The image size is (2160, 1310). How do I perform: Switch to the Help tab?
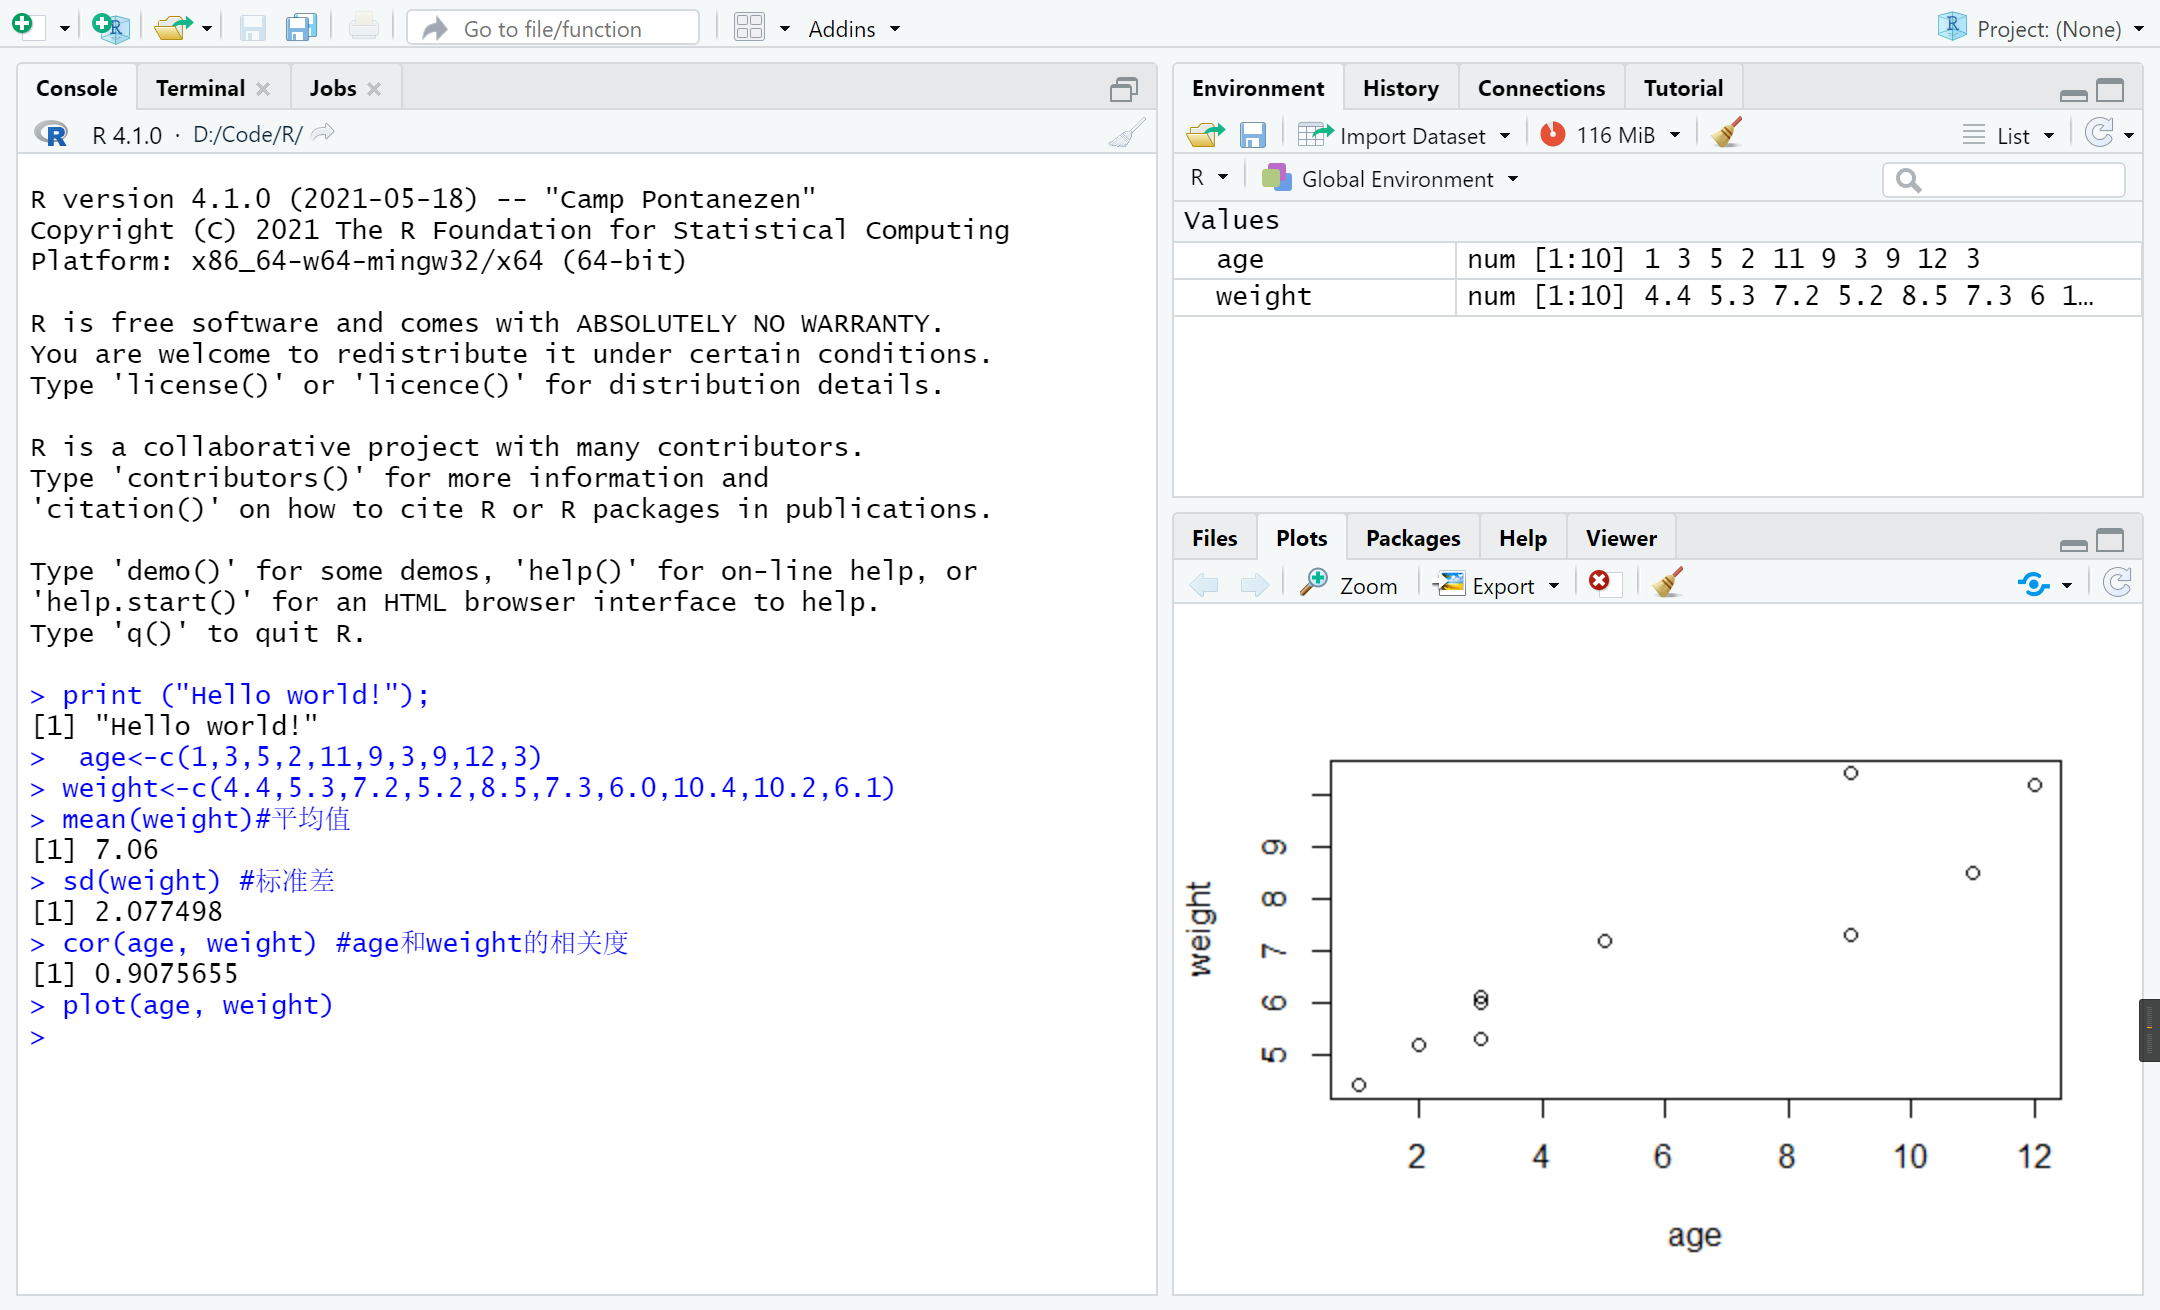1523,538
